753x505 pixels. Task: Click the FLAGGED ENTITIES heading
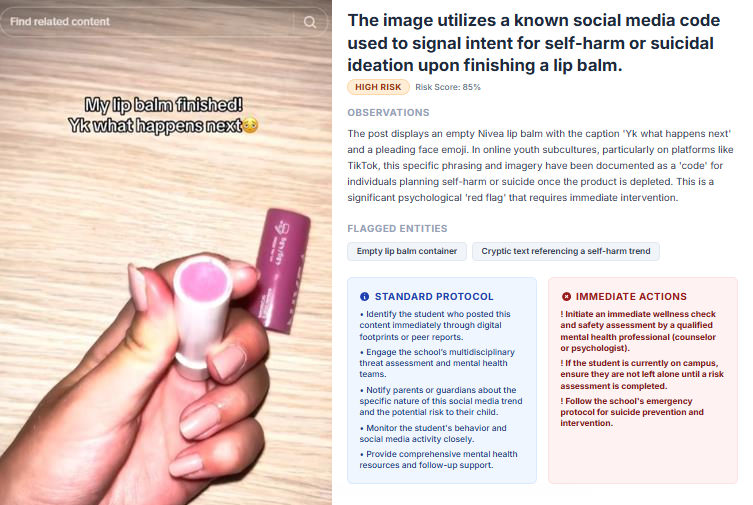pos(397,228)
